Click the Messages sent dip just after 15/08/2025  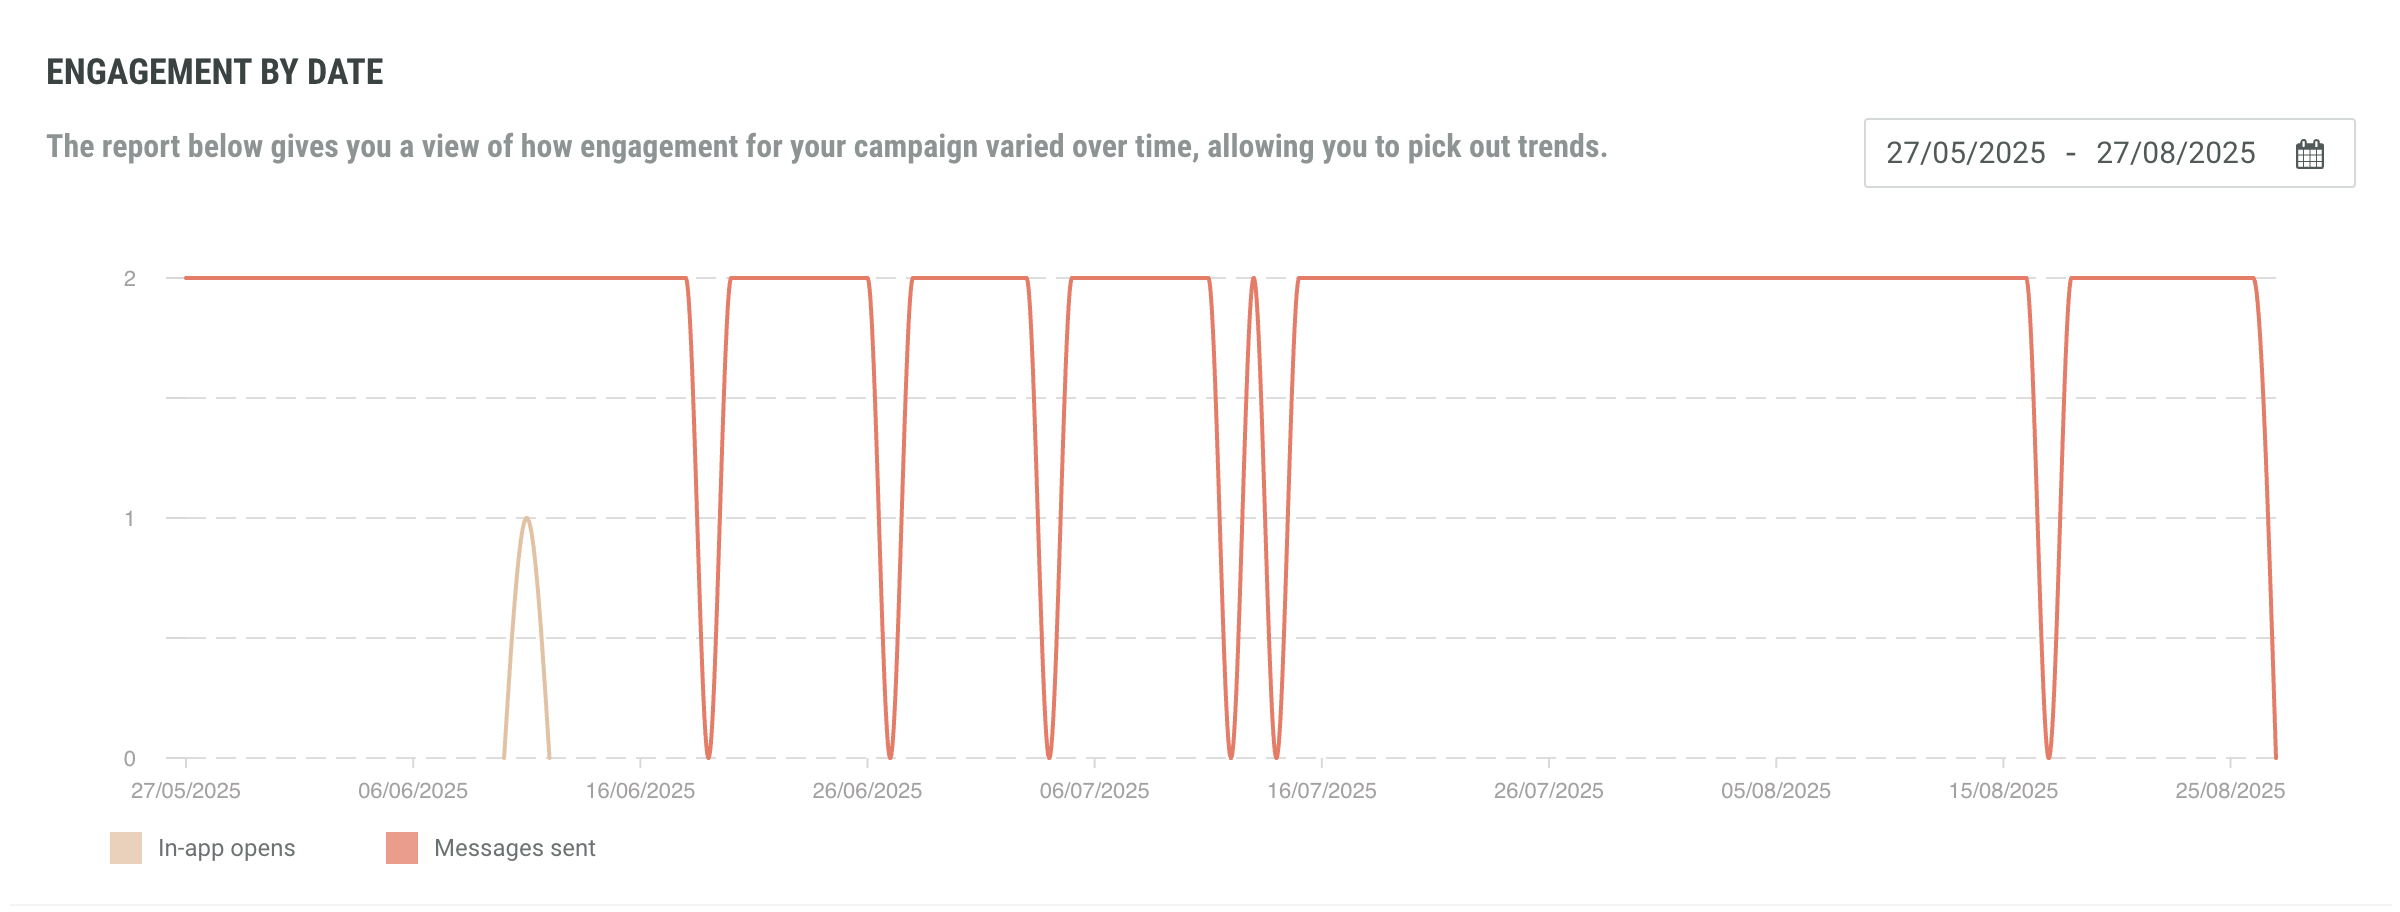click(2049, 755)
